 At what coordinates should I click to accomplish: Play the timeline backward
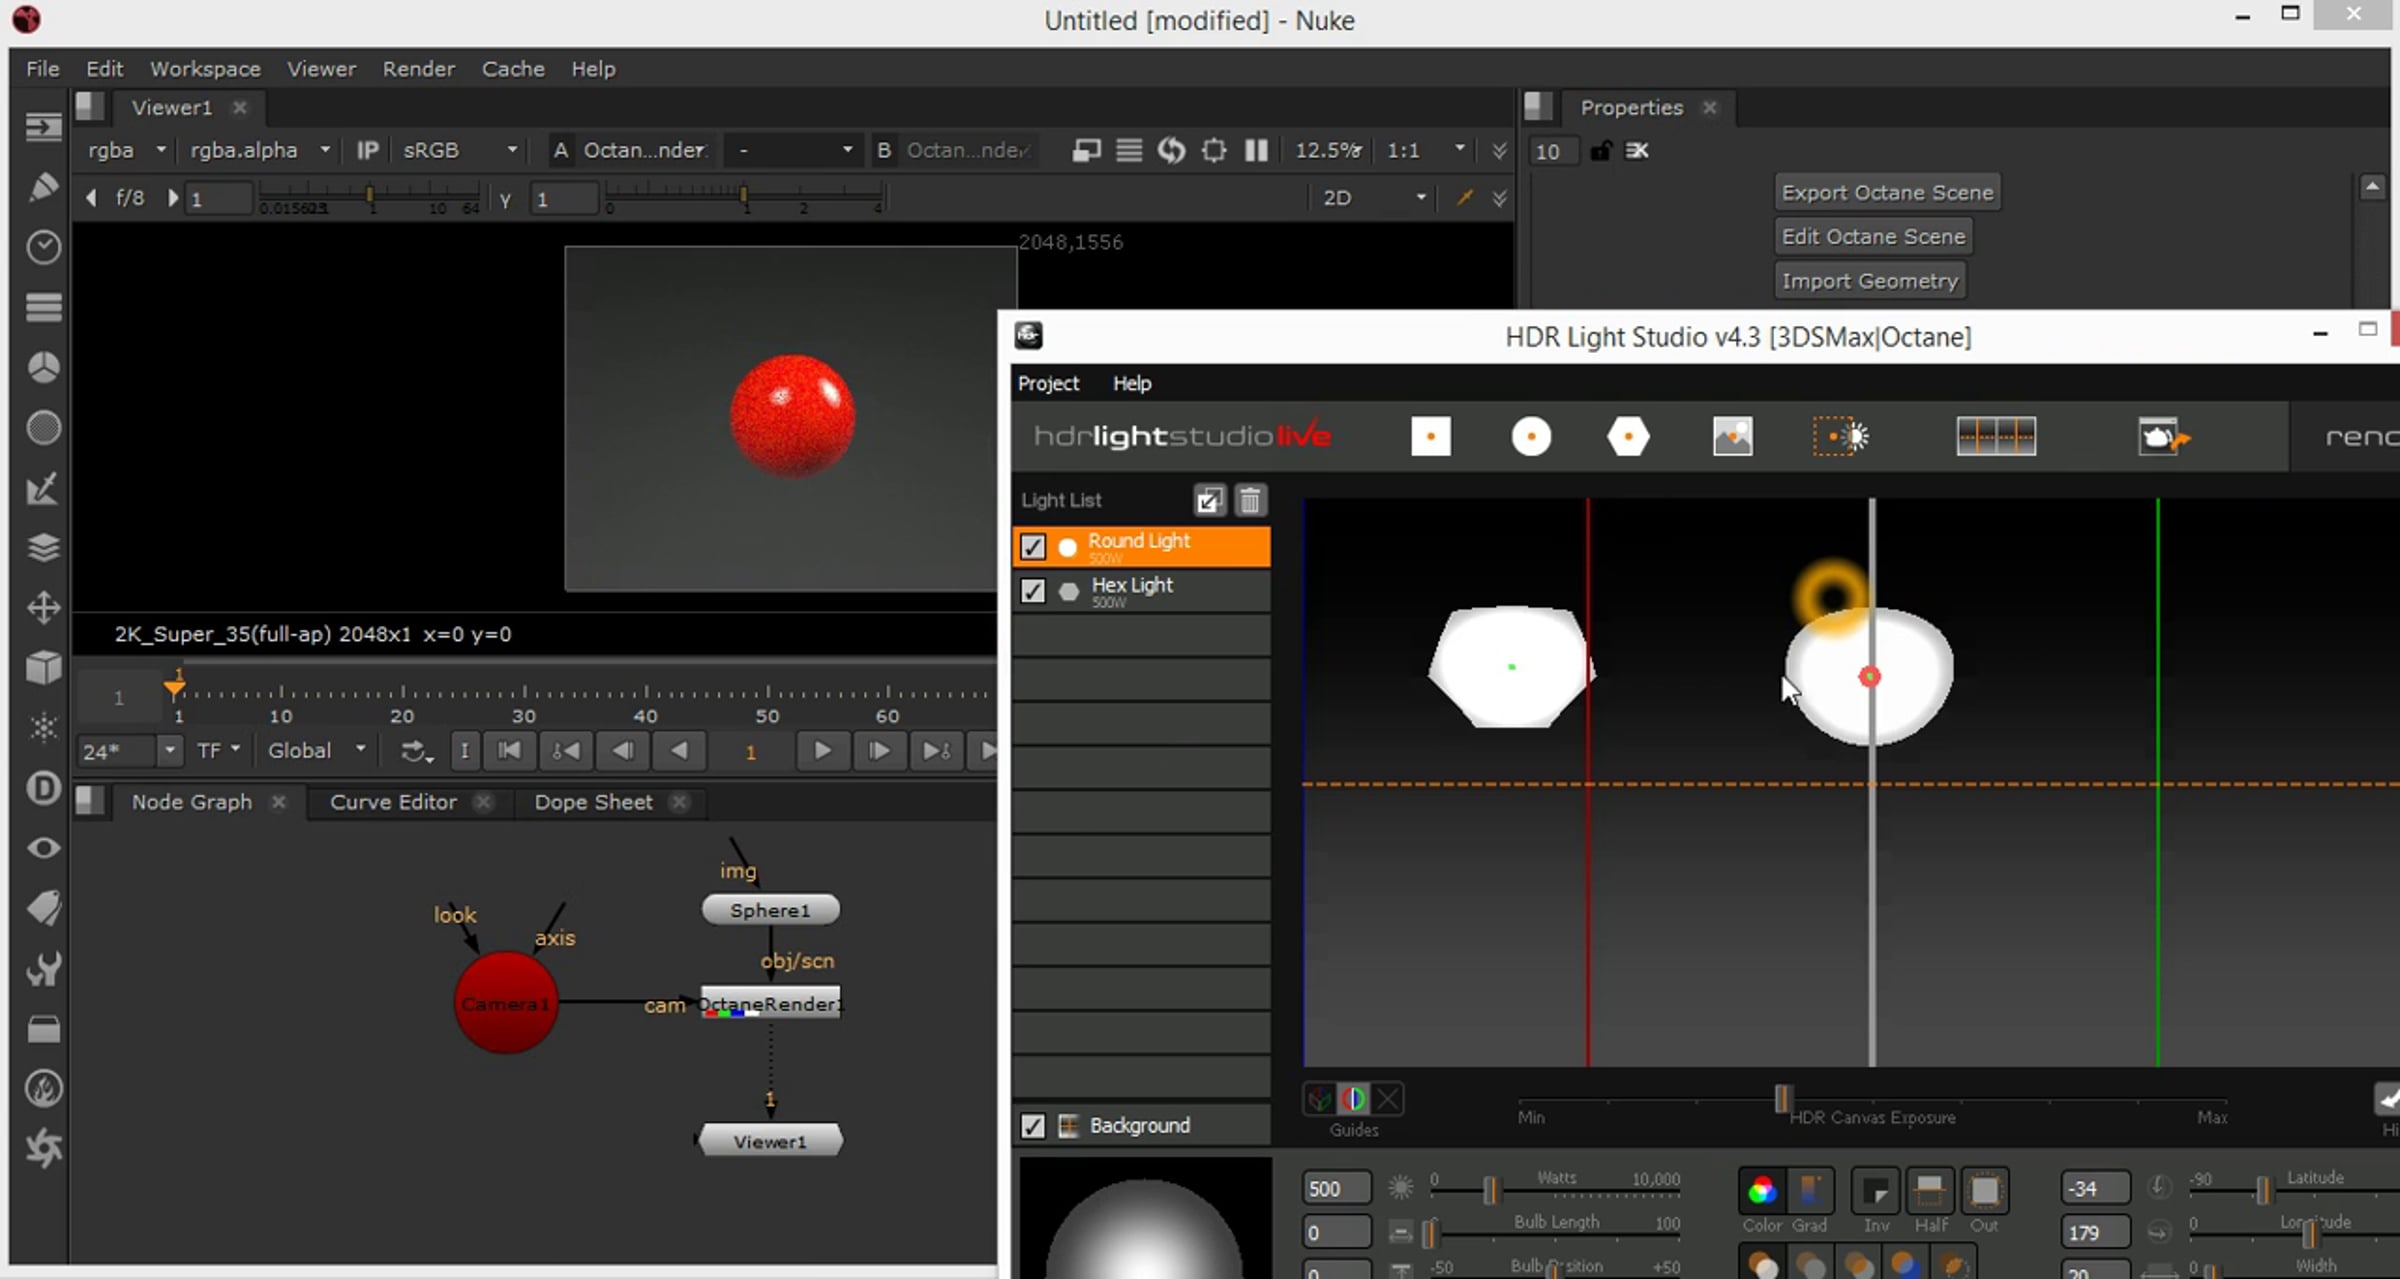(679, 751)
